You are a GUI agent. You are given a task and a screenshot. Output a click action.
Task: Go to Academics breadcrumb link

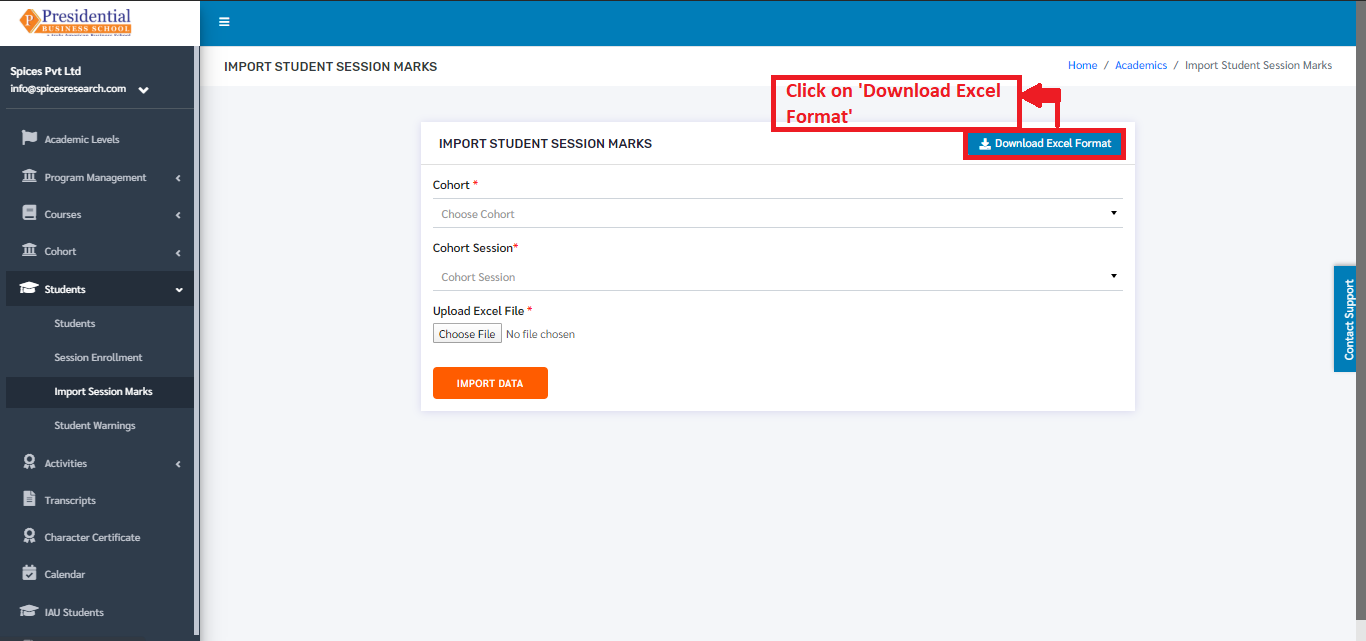pos(1141,65)
